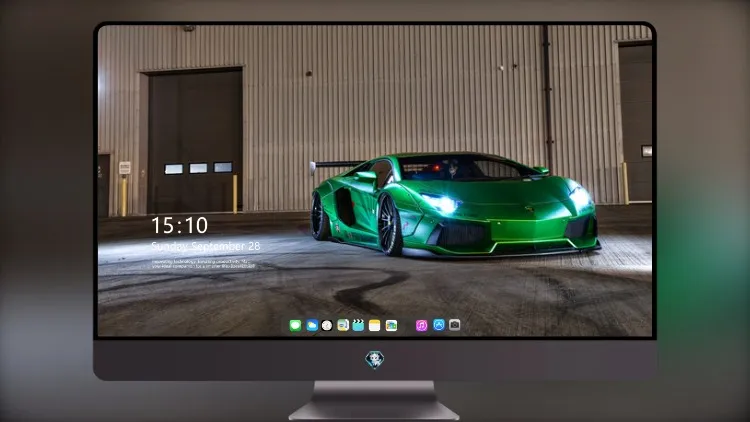750x422 pixels.
Task: Click the Sunday September 28 date
Action: (206, 246)
